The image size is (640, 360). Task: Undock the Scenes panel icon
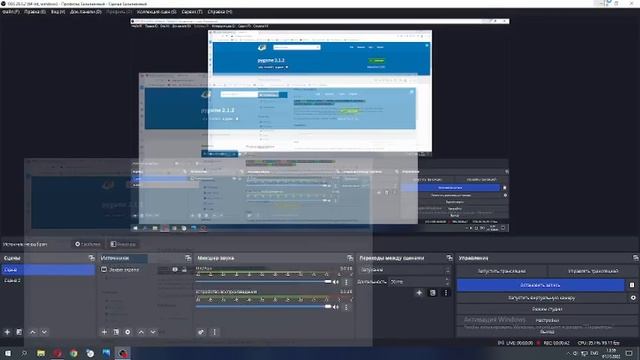[91, 258]
